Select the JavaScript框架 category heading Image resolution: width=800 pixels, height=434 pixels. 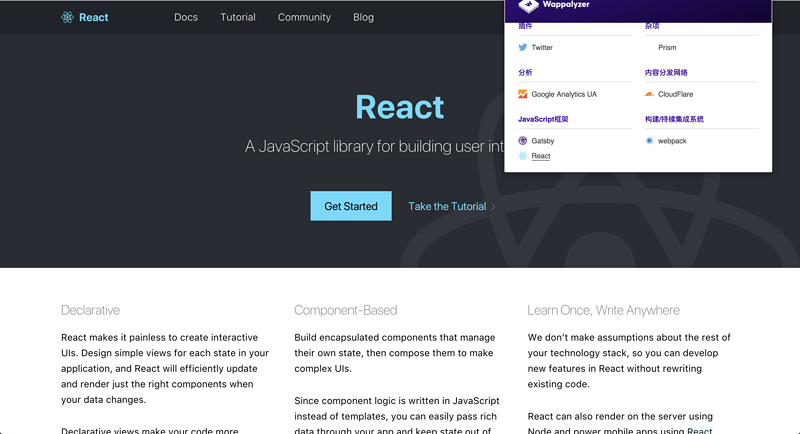543,119
